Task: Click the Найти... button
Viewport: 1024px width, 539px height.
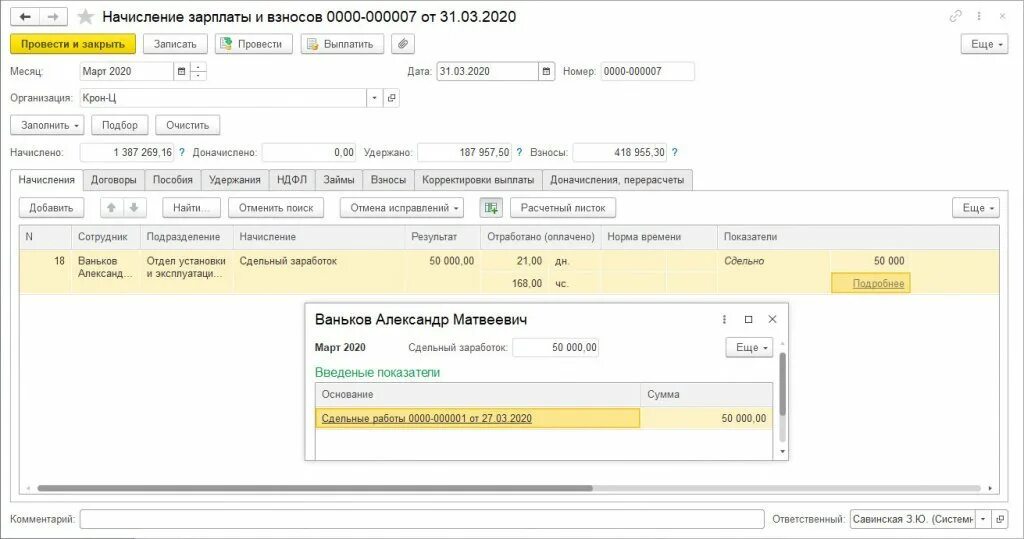Action: [191, 208]
